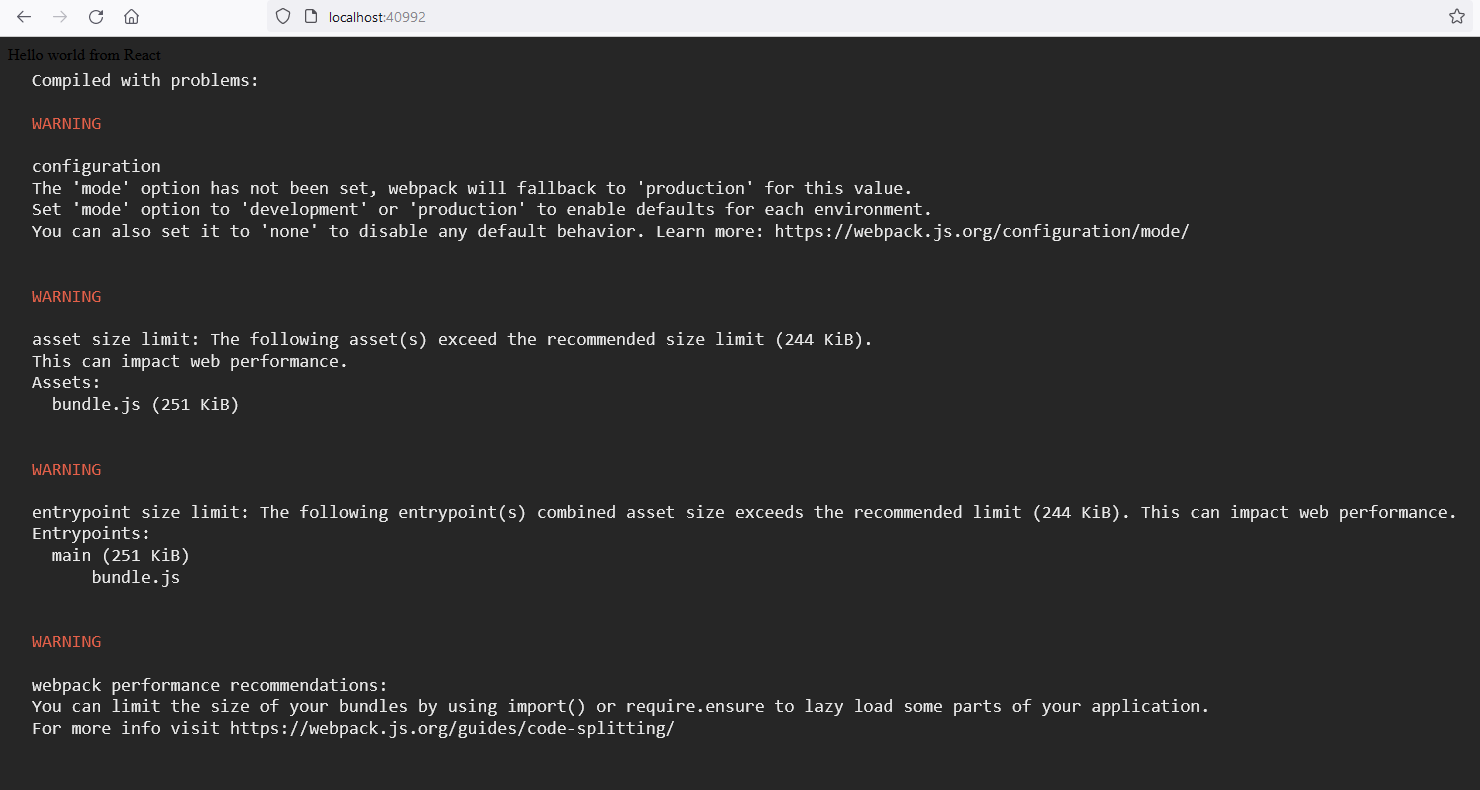Reload the page with the refresh icon
This screenshot has height=790, width=1480.
tap(96, 16)
